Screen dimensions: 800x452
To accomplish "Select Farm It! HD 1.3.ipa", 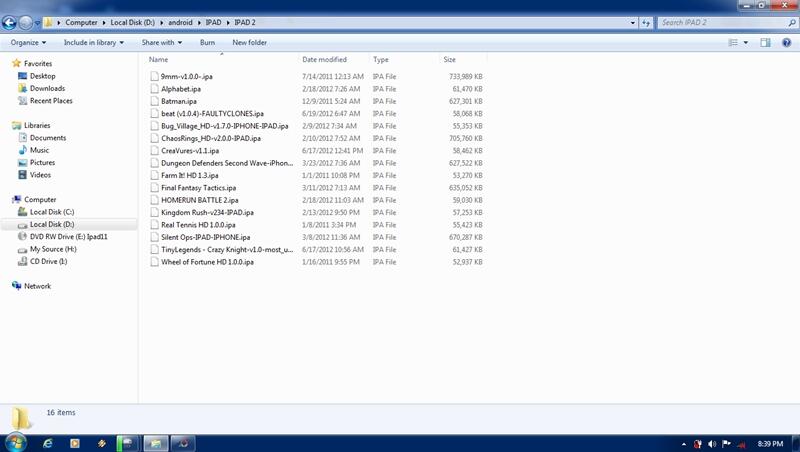I will pos(189,175).
